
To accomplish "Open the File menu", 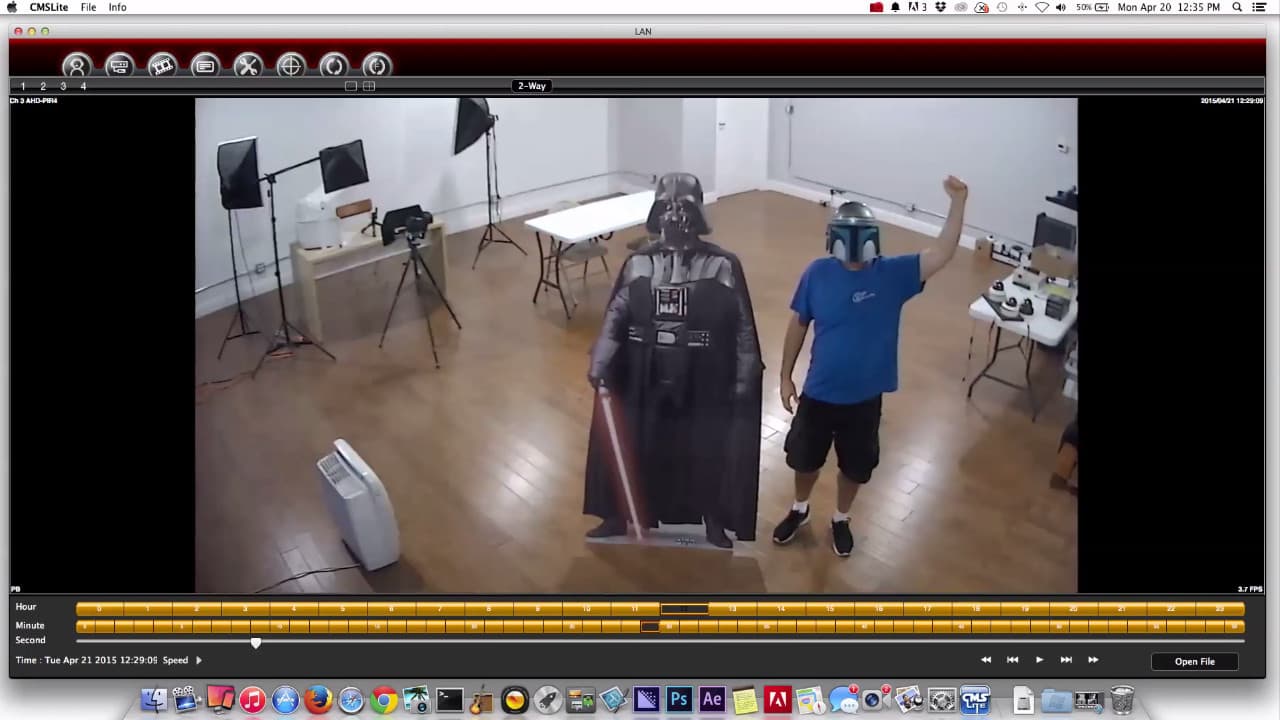I will coord(88,7).
